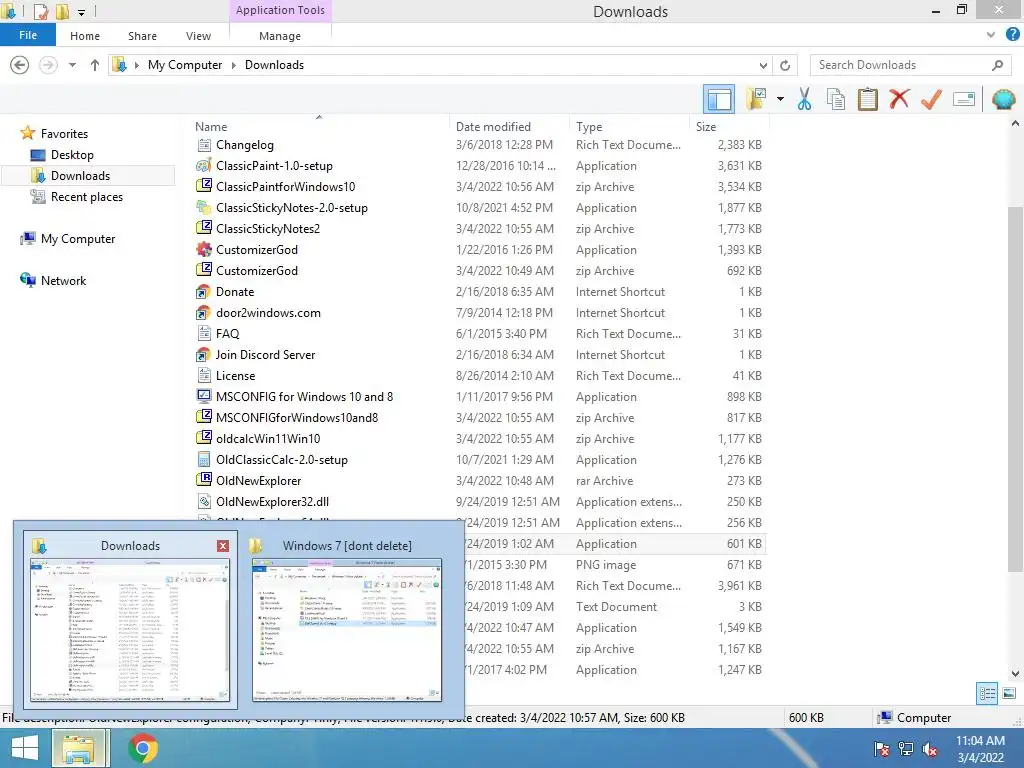Open the Manage ribbon tab
The image size is (1024, 768).
click(x=280, y=36)
